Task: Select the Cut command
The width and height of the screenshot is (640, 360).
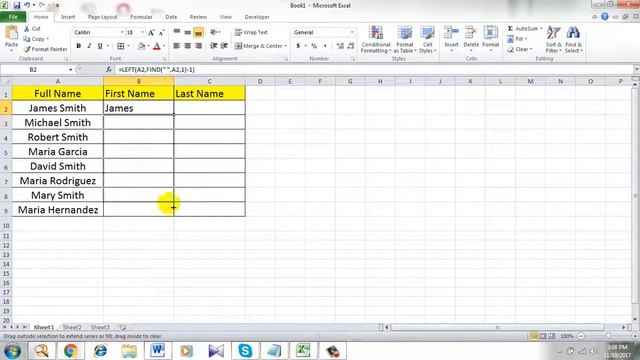Action: click(x=32, y=29)
